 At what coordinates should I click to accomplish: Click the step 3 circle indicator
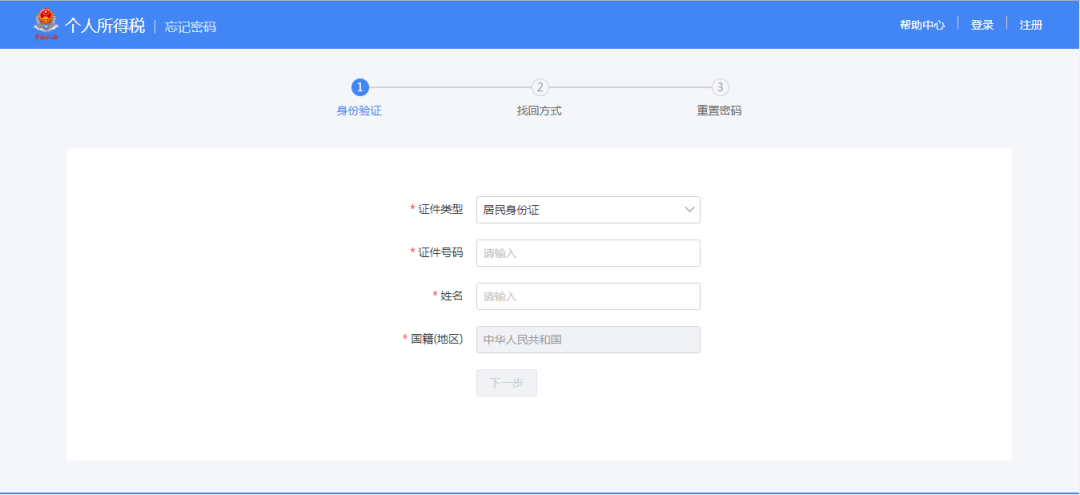pos(720,87)
